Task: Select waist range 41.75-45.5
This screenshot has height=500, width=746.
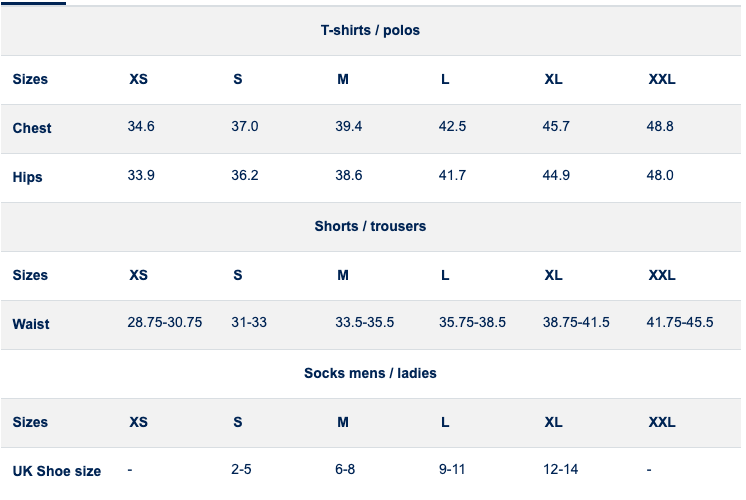Action: click(679, 323)
